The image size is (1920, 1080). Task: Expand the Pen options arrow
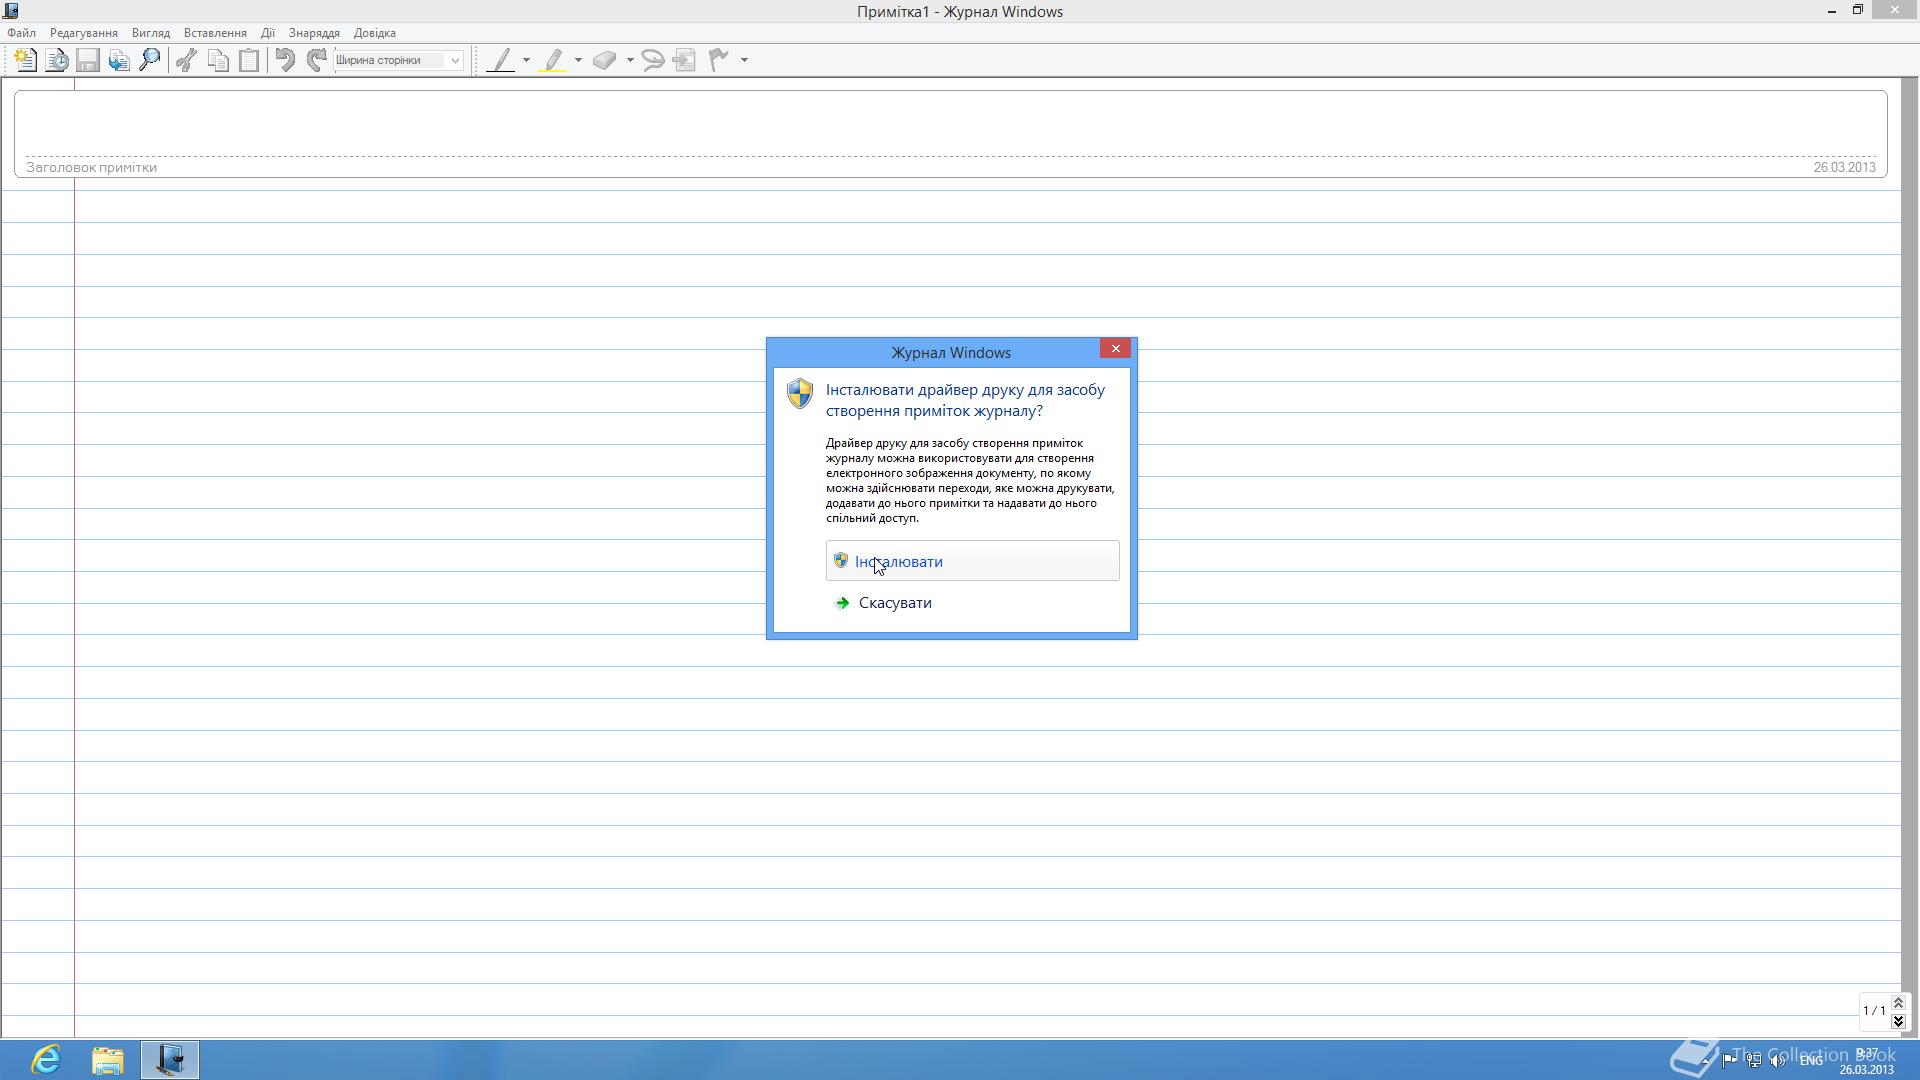point(527,60)
